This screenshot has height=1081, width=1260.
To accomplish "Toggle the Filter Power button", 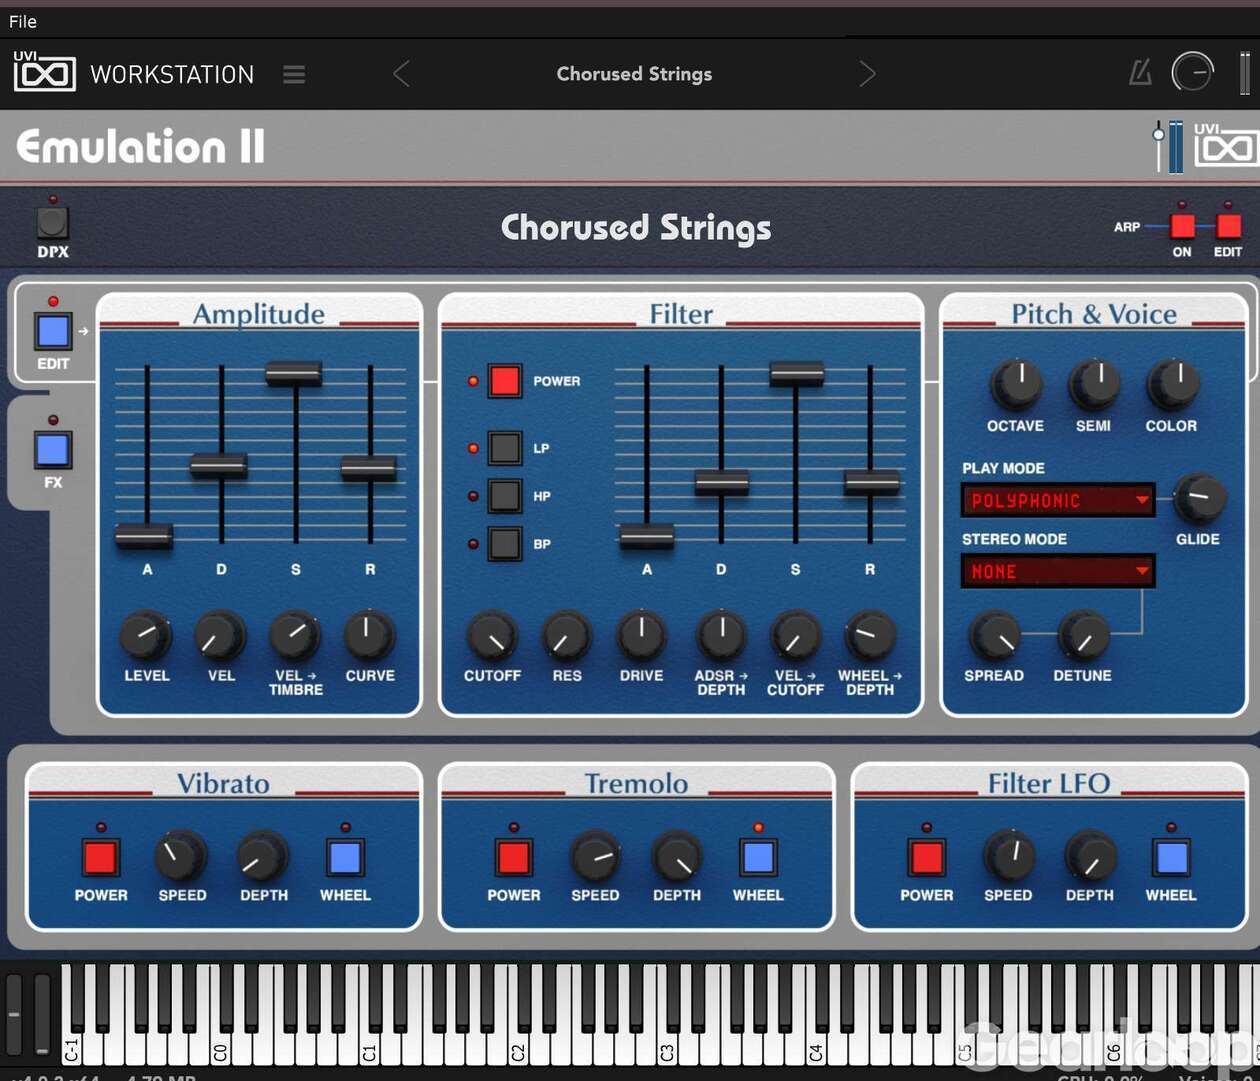I will 504,381.
